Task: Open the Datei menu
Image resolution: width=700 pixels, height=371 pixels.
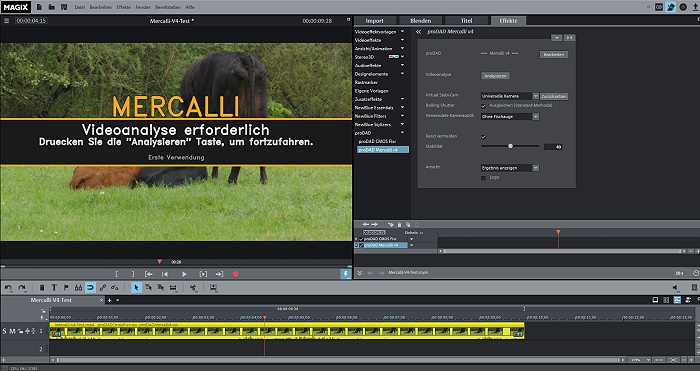Action: click(x=80, y=7)
